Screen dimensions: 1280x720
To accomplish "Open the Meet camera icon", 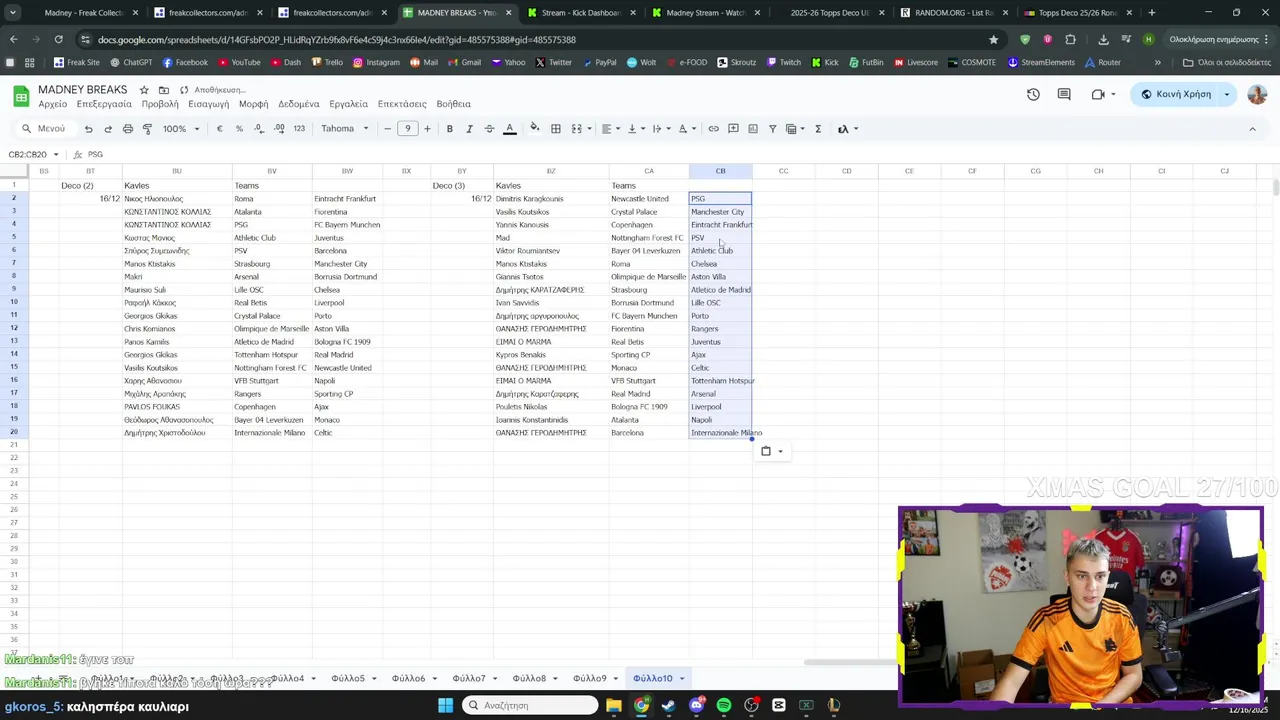I will [1098, 94].
